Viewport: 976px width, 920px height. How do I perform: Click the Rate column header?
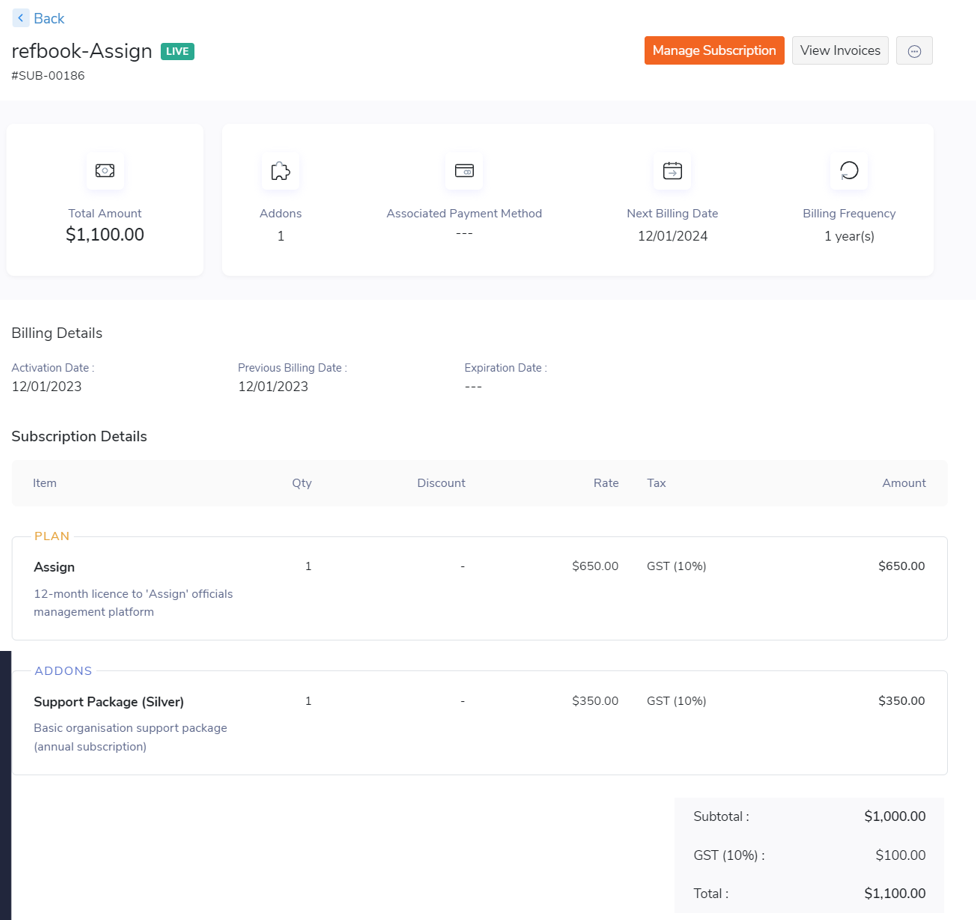[605, 483]
